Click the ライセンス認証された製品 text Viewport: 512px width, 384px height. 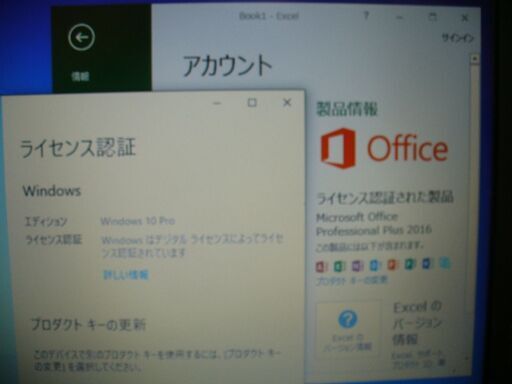click(385, 198)
